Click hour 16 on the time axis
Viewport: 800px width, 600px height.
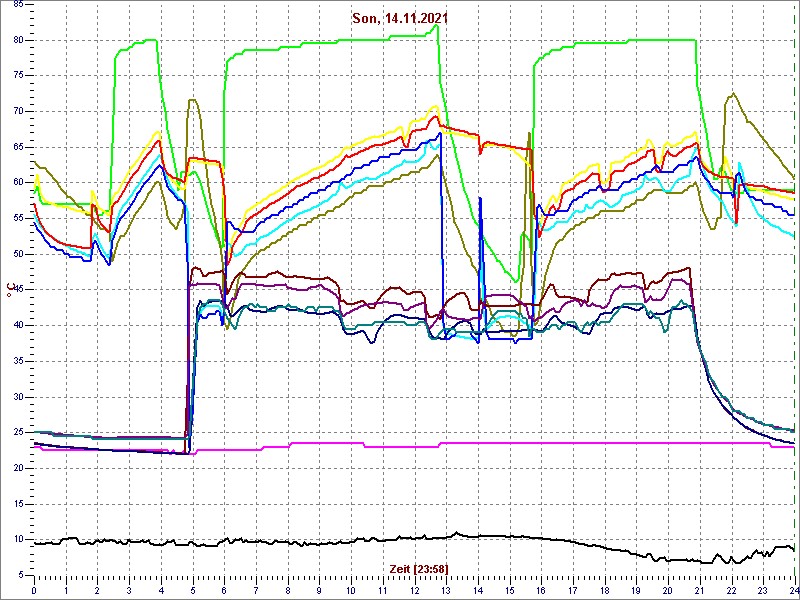coord(541,588)
